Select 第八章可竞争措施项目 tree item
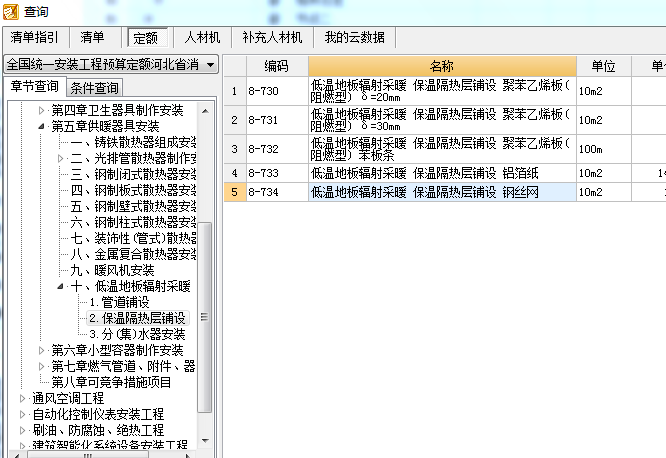This screenshot has width=666, height=458. tap(111, 382)
